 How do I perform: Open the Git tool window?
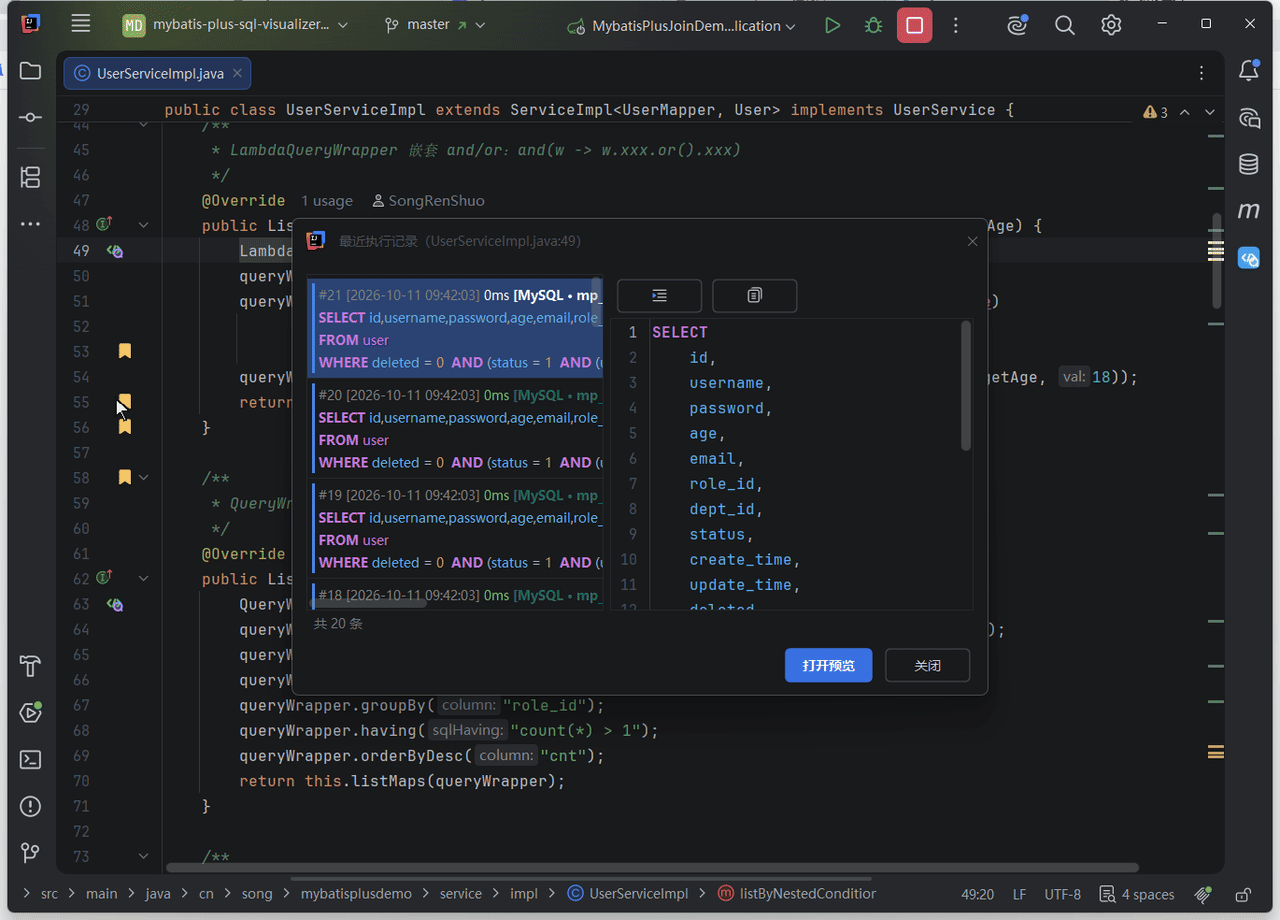pyautogui.click(x=30, y=853)
